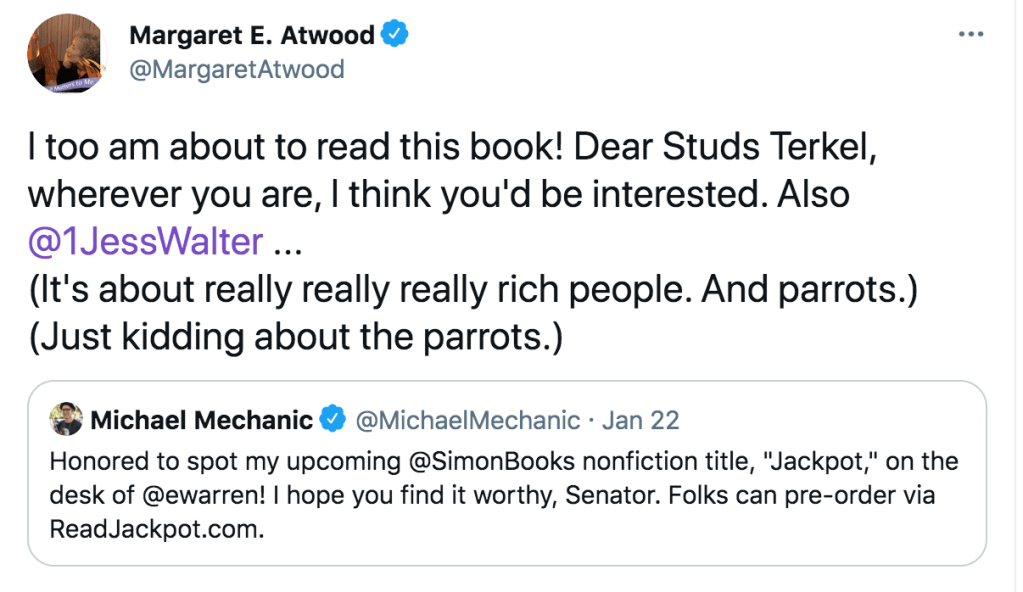The height and width of the screenshot is (592, 1023).
Task: Click the Michael Mechanic display name
Action: click(x=201, y=421)
